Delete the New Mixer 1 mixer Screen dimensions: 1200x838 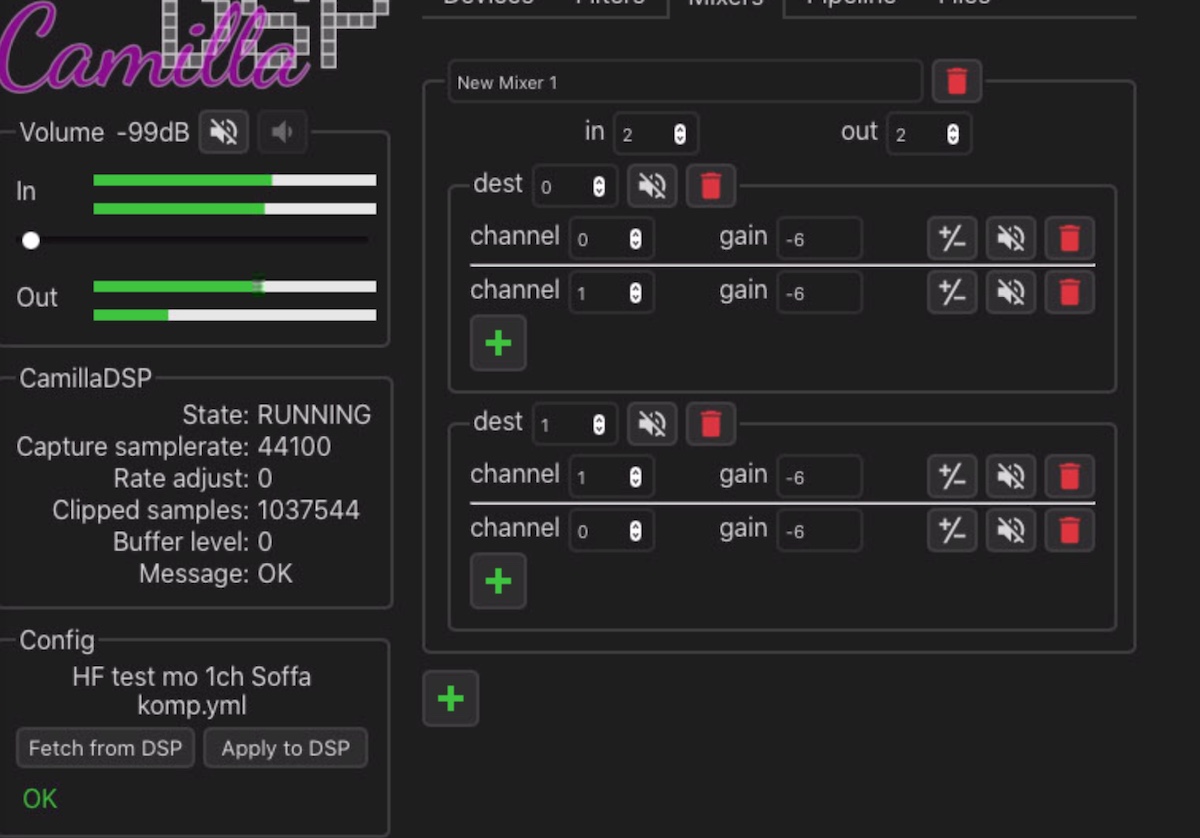point(957,82)
